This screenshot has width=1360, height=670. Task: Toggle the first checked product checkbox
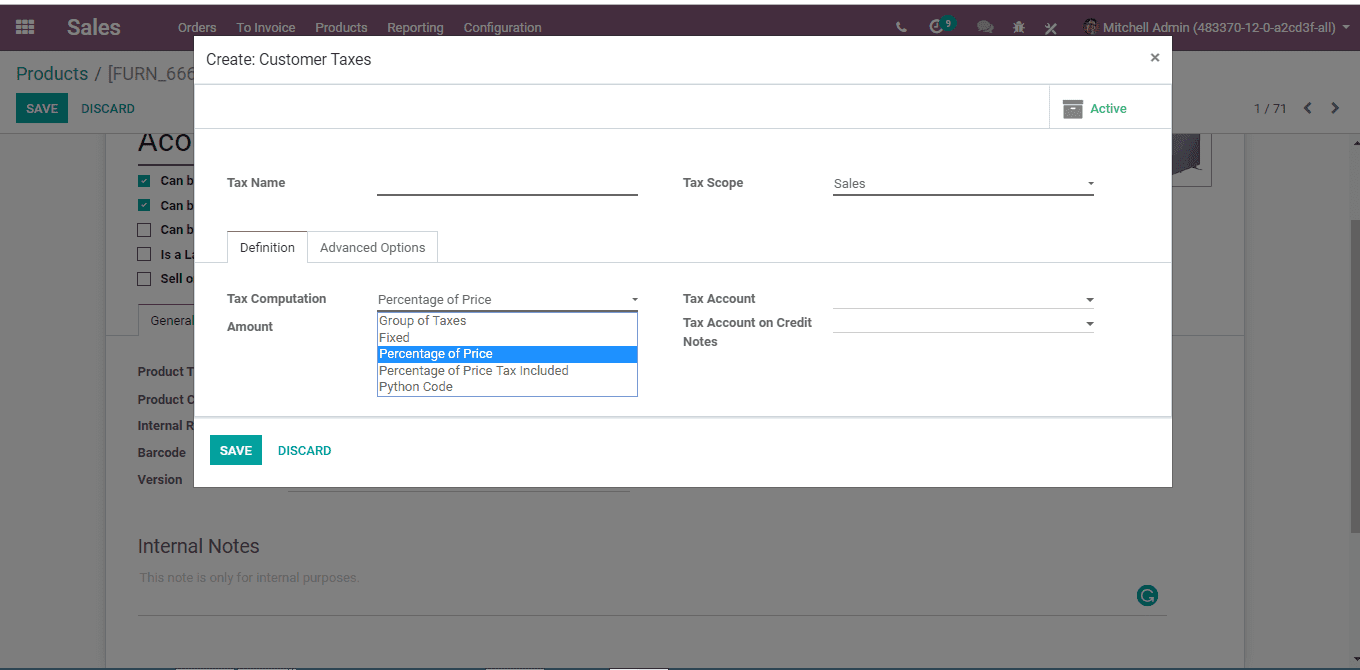144,181
